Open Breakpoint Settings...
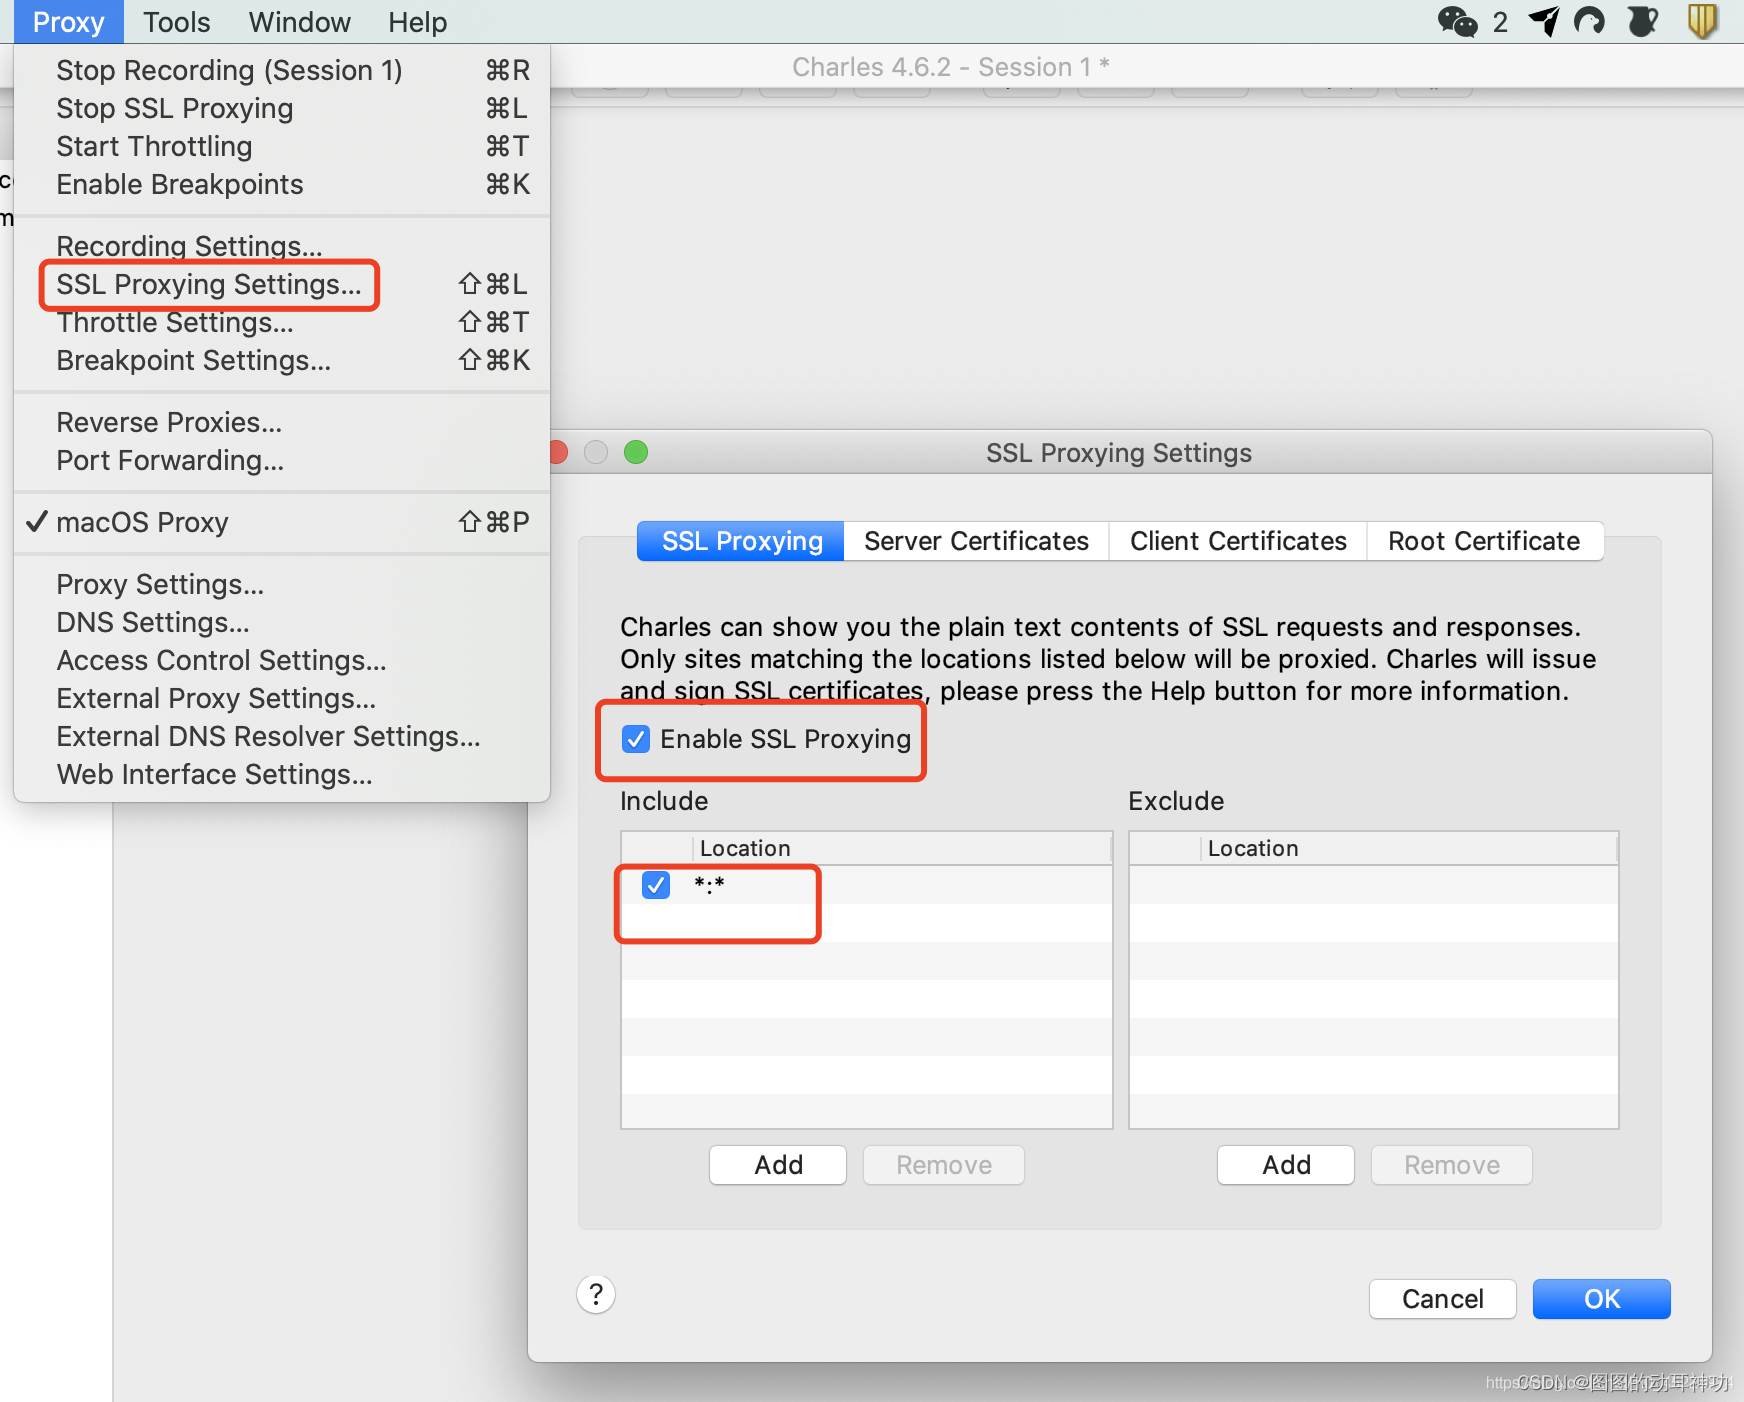1744x1402 pixels. [282, 360]
